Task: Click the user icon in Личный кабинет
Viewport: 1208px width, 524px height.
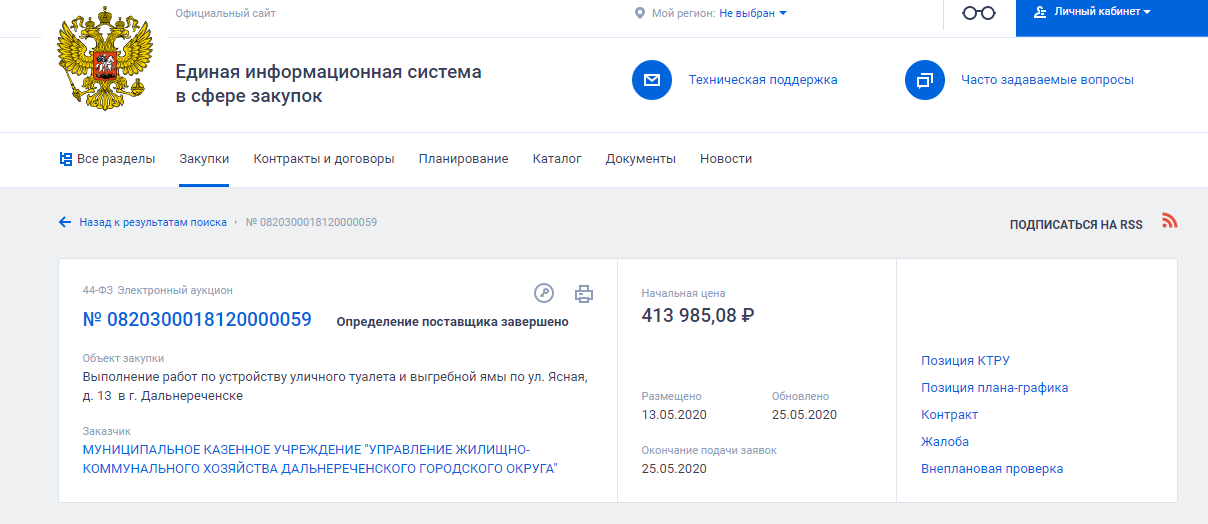Action: coord(1041,12)
